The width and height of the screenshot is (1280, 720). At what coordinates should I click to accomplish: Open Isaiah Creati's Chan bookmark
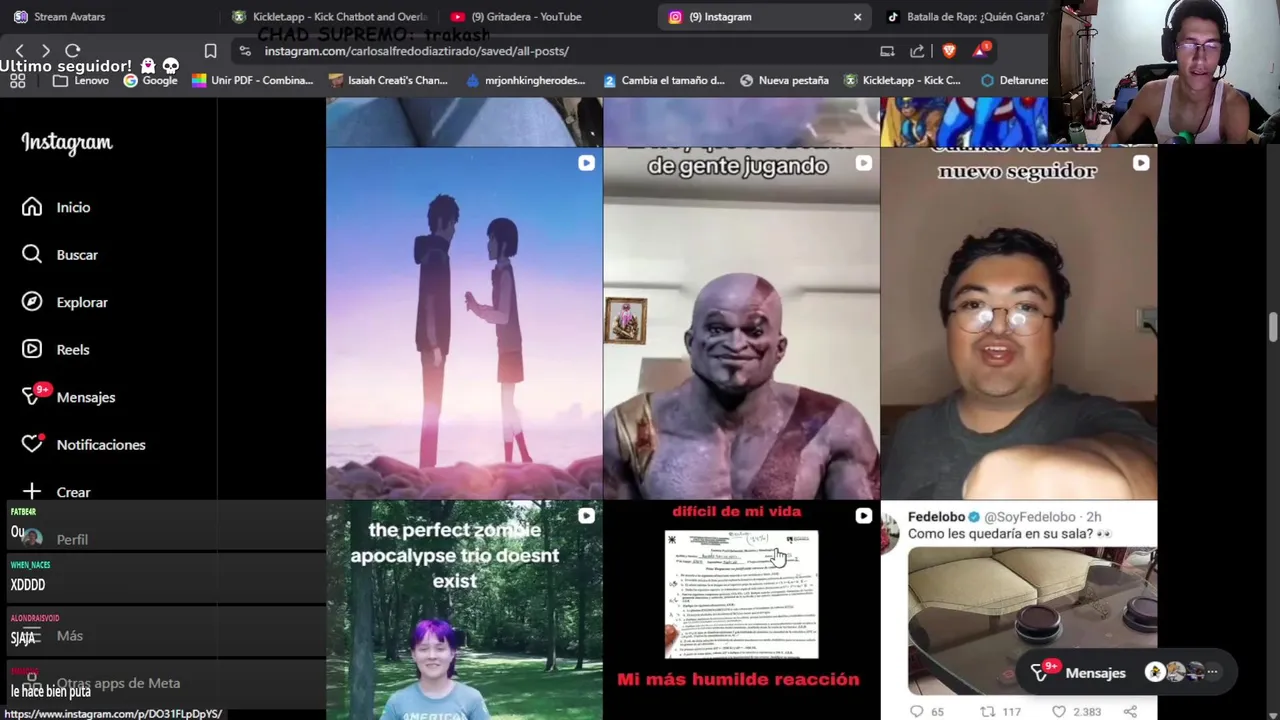pos(388,81)
